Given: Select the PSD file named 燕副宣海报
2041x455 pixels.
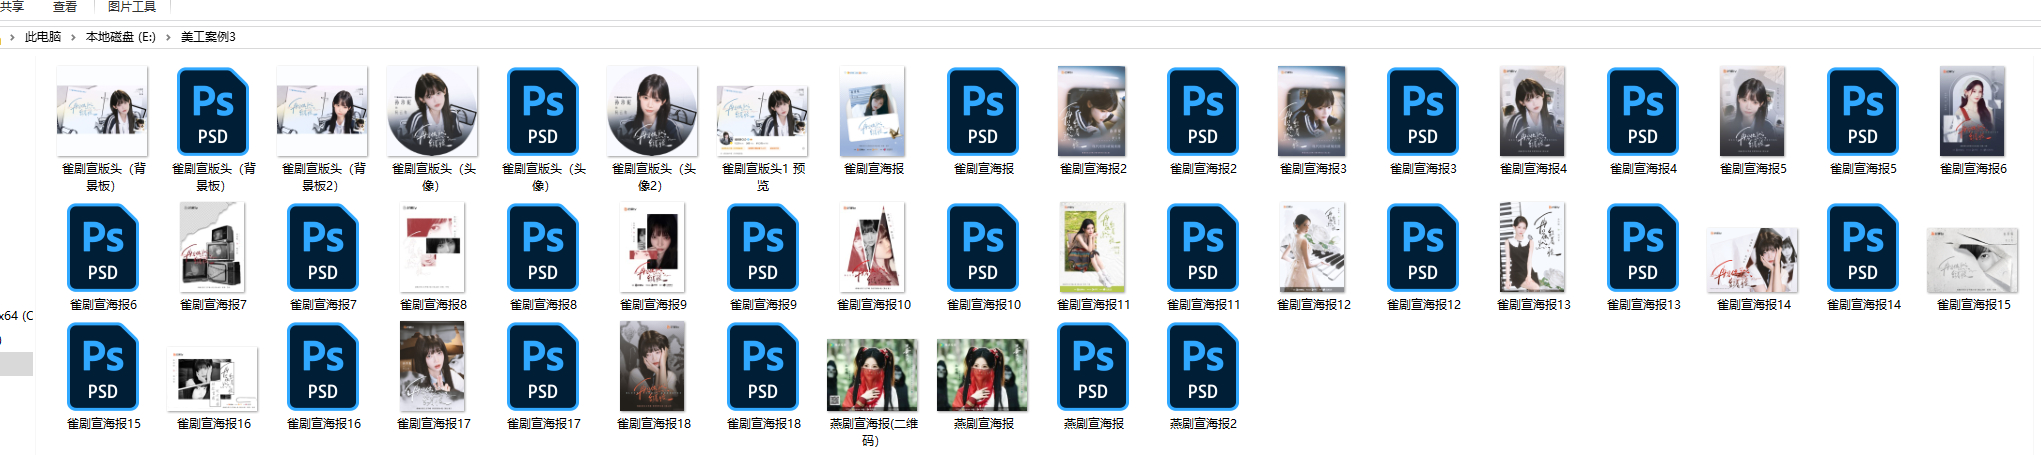Looking at the screenshot, I should (x=1092, y=366).
